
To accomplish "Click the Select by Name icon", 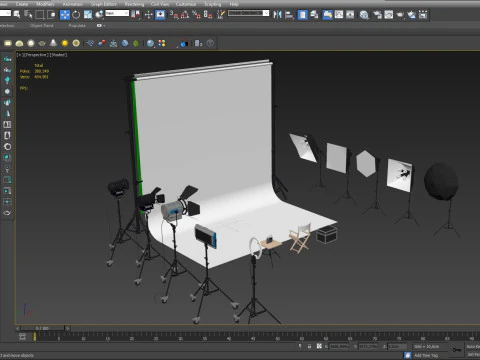I will point(28,14).
